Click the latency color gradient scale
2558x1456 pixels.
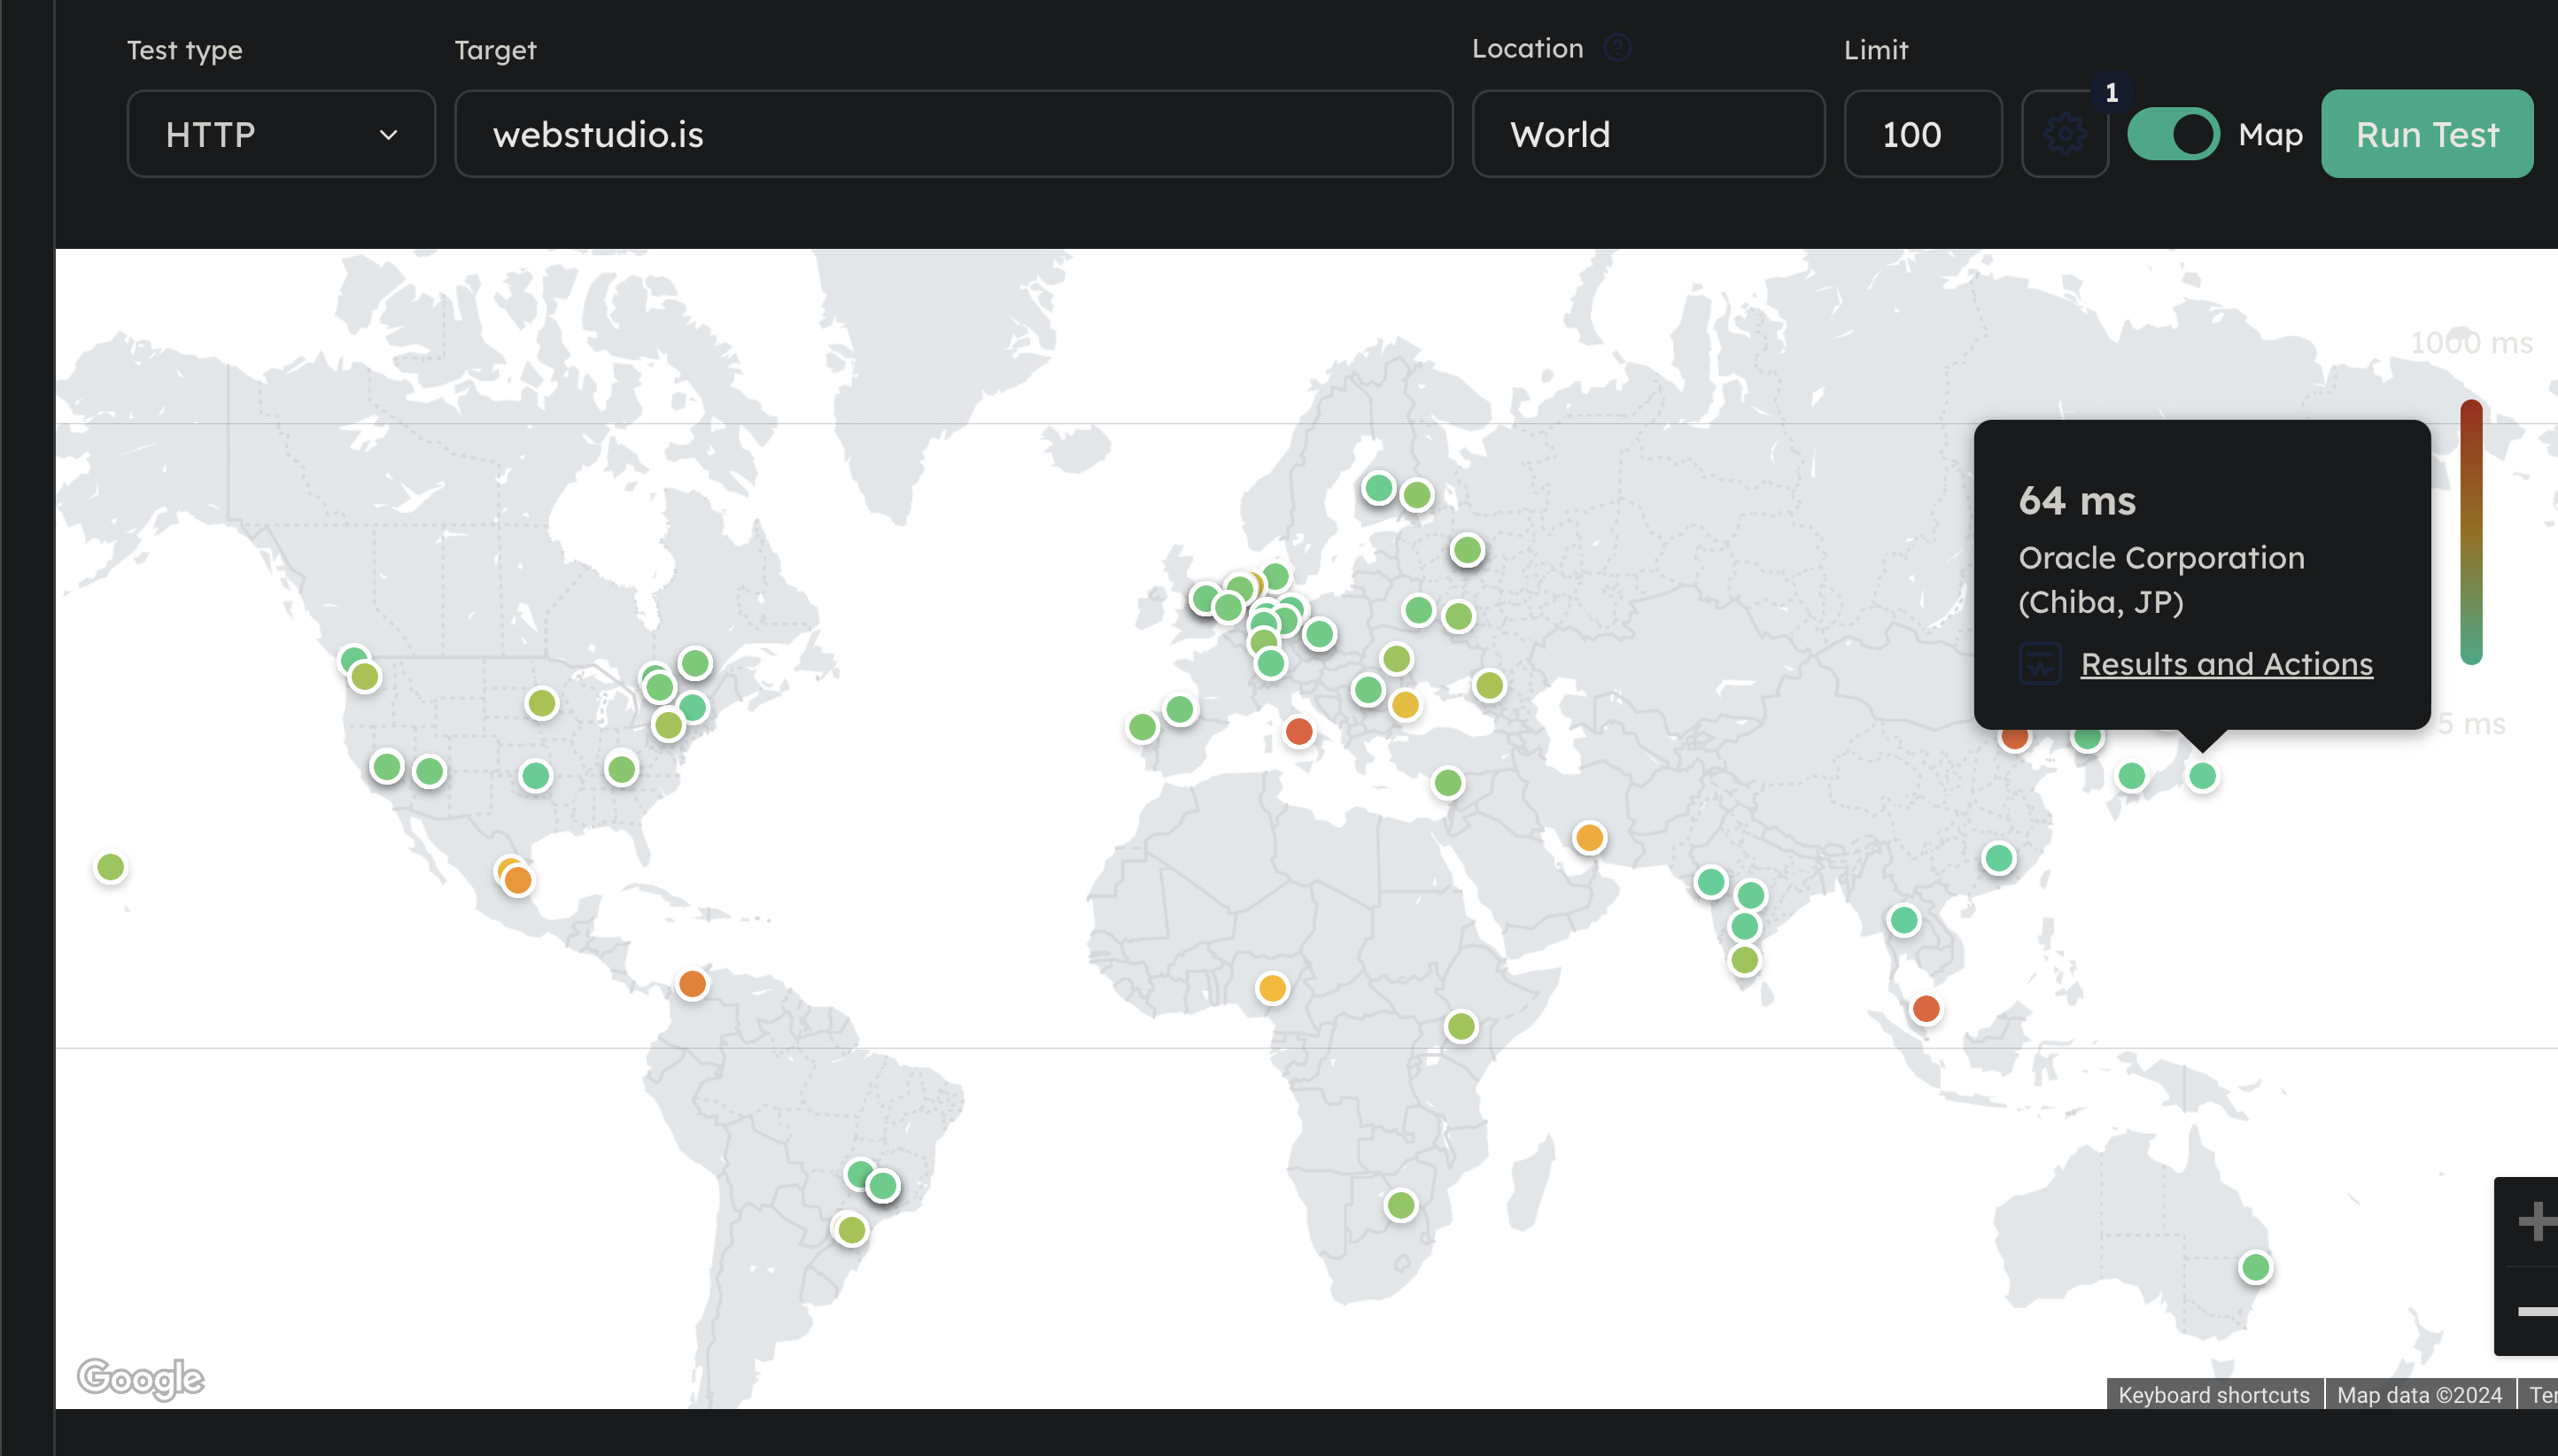pos(2471,532)
